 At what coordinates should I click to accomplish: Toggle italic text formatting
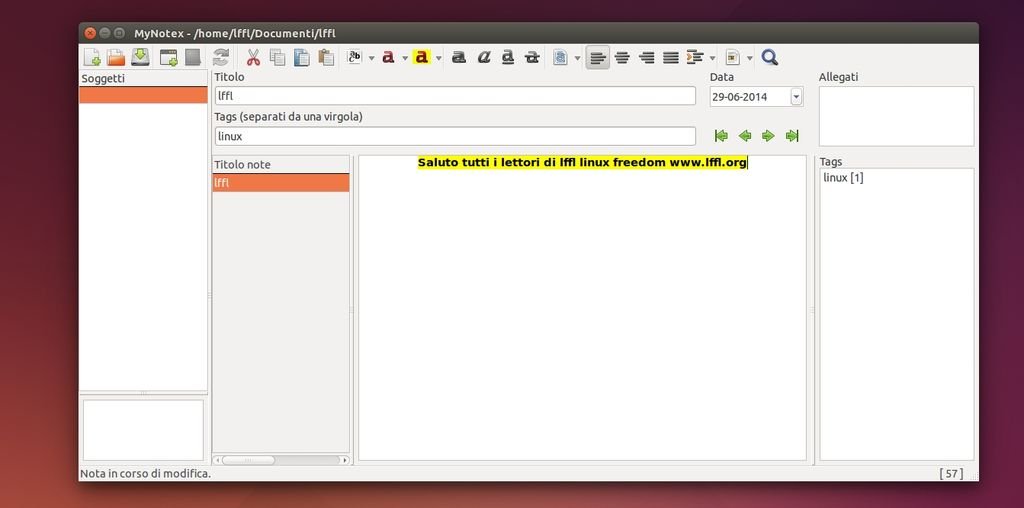(484, 58)
